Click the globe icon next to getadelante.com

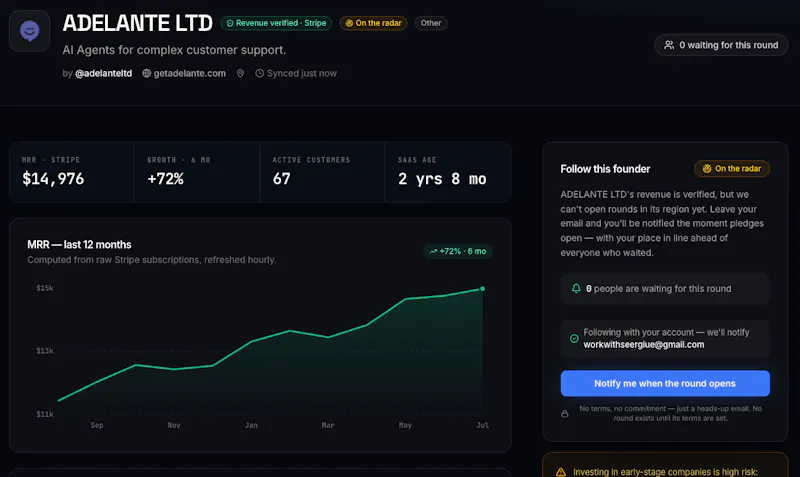(x=146, y=73)
